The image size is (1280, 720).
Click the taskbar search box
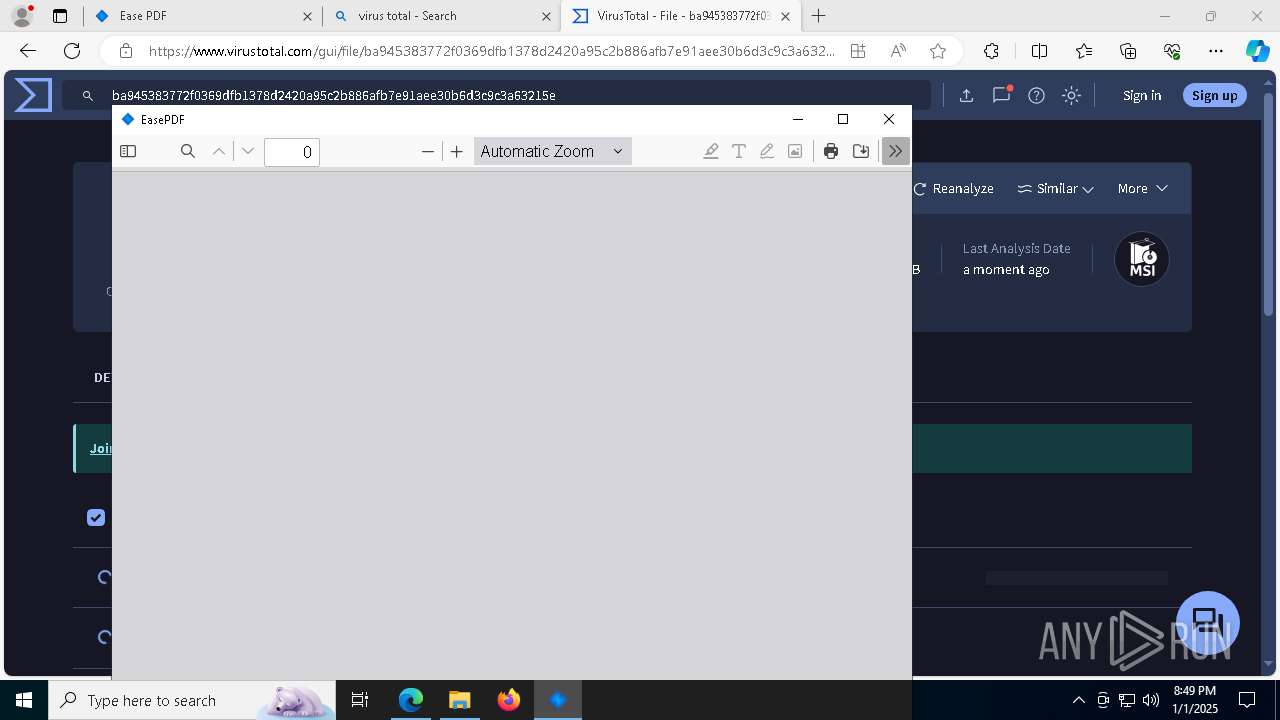[x=192, y=700]
